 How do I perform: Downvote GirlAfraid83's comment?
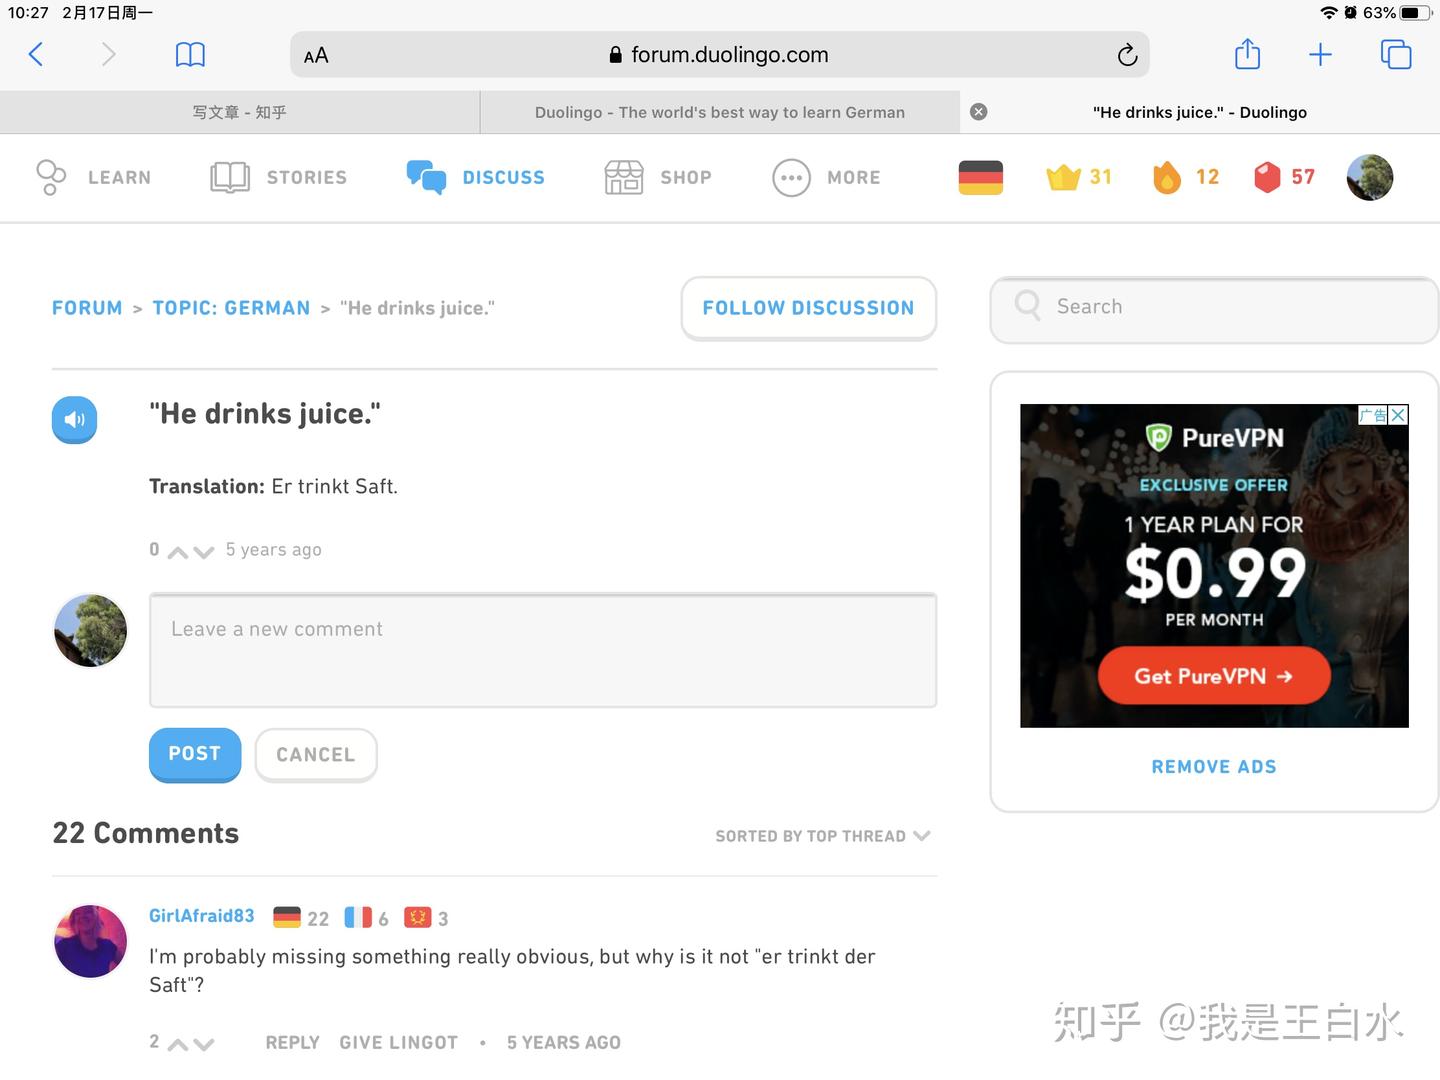pyautogui.click(x=205, y=1043)
